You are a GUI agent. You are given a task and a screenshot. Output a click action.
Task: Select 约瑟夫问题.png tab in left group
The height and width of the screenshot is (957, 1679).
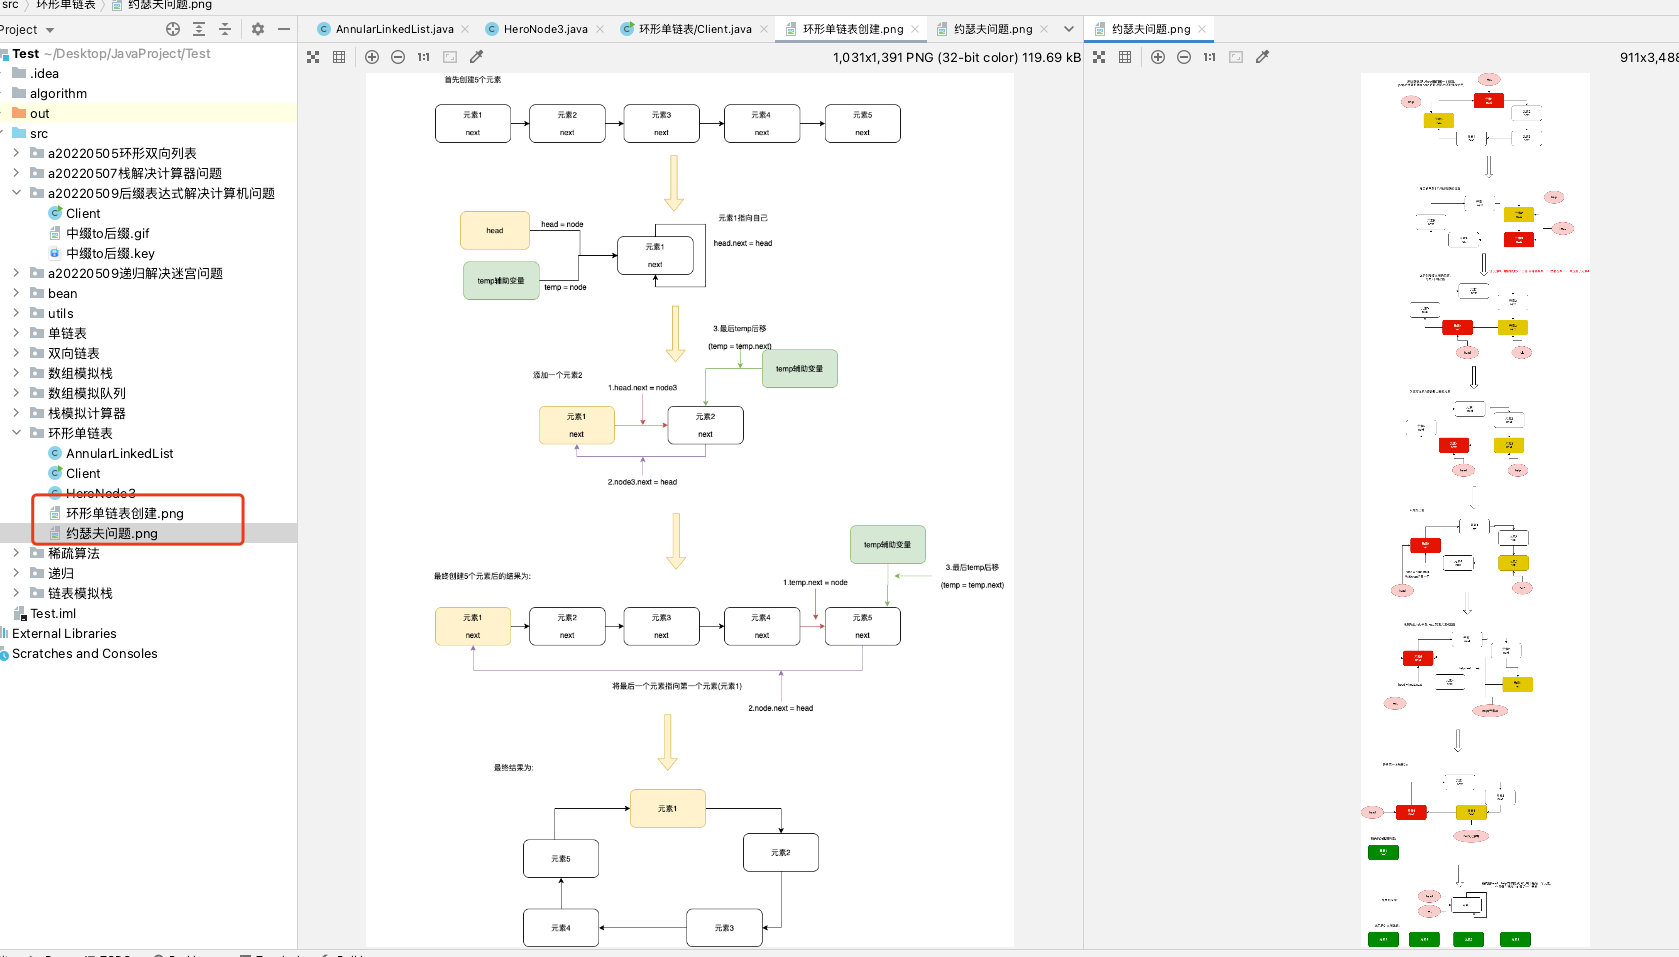coord(992,29)
